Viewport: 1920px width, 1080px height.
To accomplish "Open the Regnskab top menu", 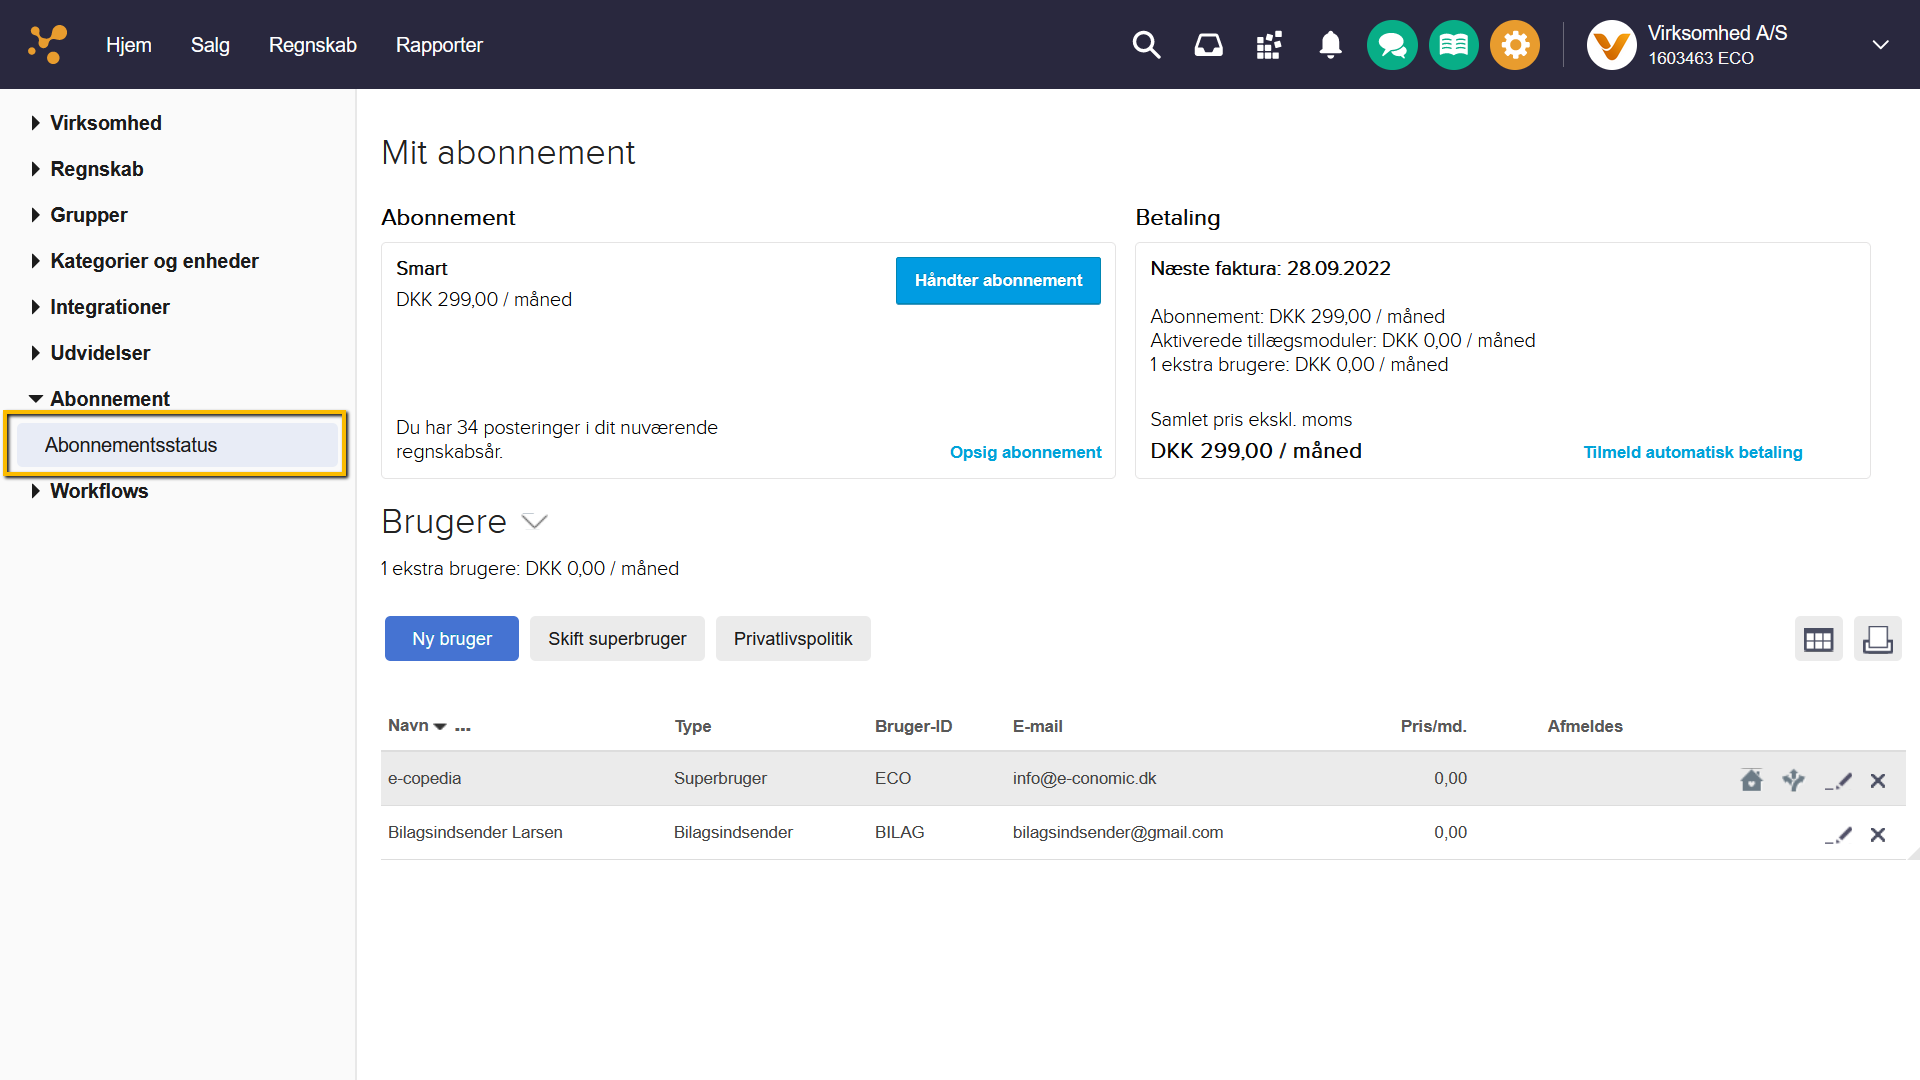I will pos(312,45).
